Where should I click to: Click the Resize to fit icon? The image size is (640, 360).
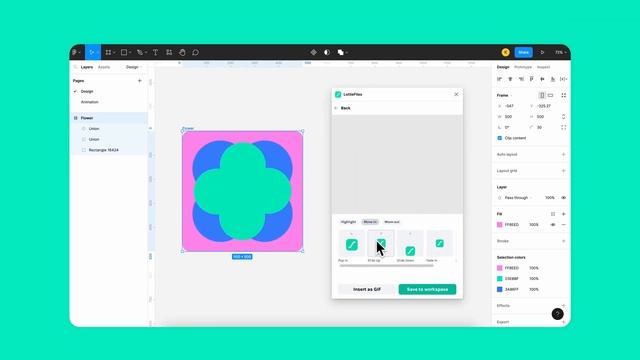[x=564, y=95]
